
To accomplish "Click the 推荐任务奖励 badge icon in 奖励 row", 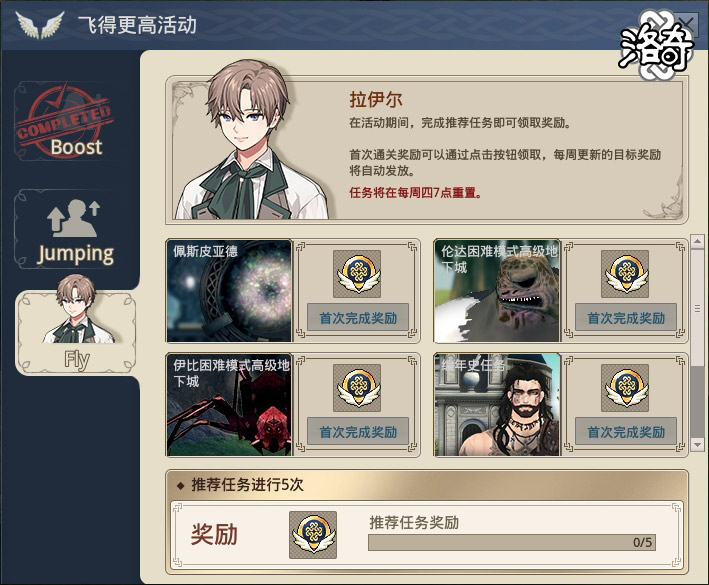I will point(313,535).
